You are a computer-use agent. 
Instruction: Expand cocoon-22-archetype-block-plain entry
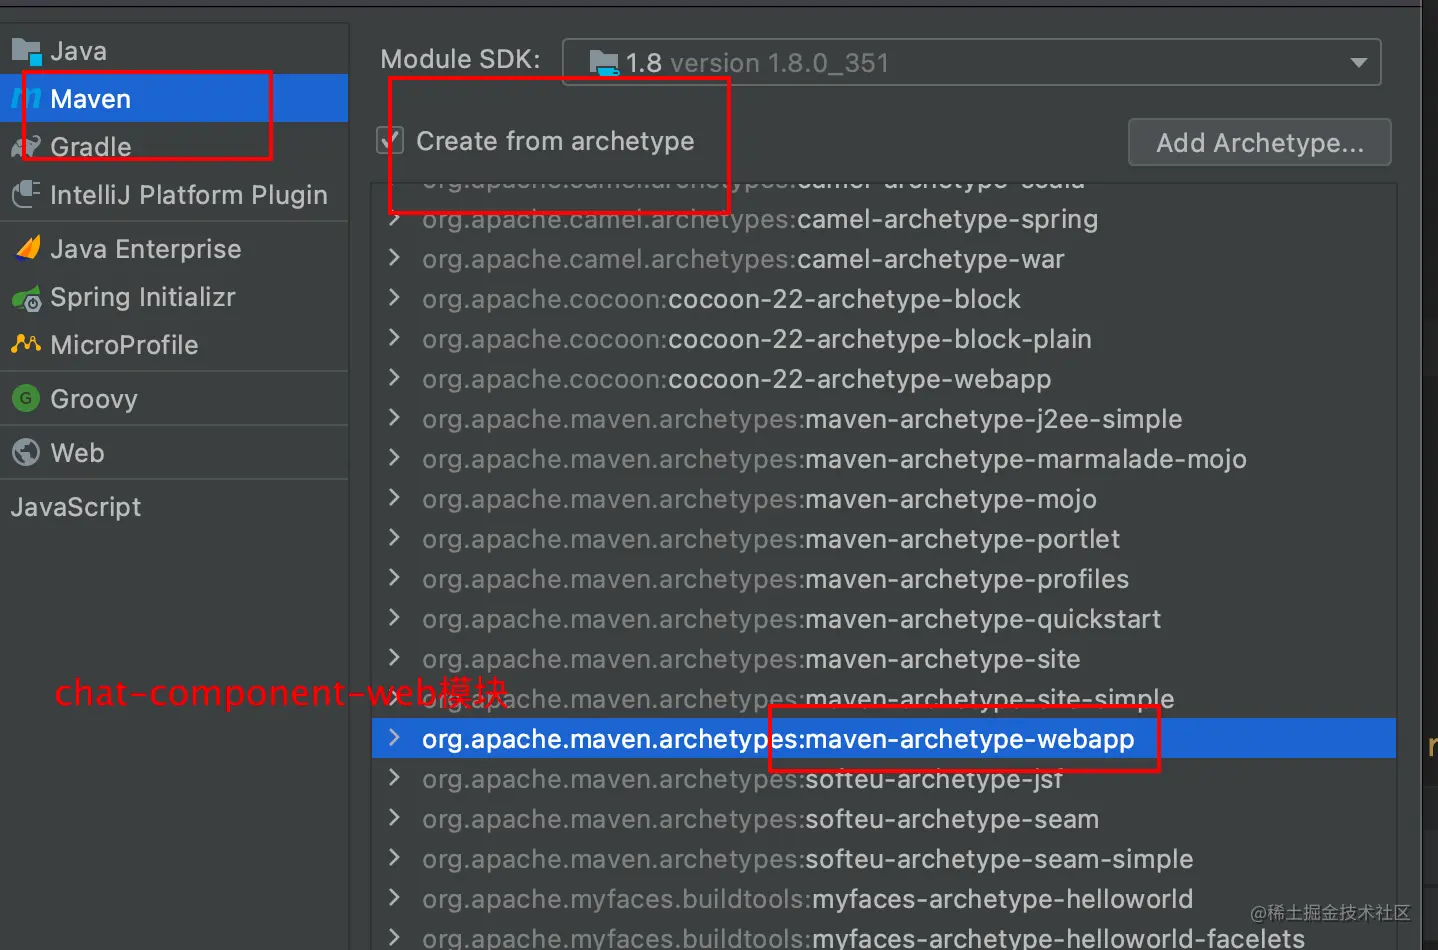click(394, 338)
